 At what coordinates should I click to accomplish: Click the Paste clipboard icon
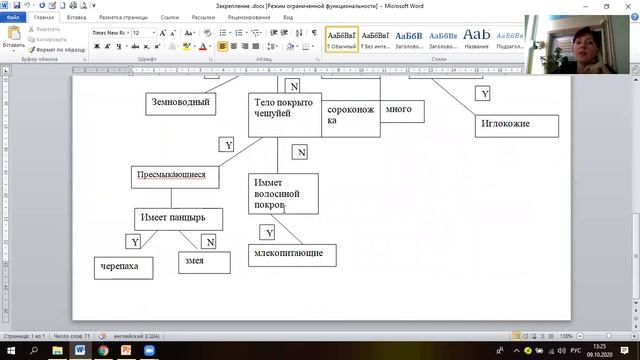[14, 33]
